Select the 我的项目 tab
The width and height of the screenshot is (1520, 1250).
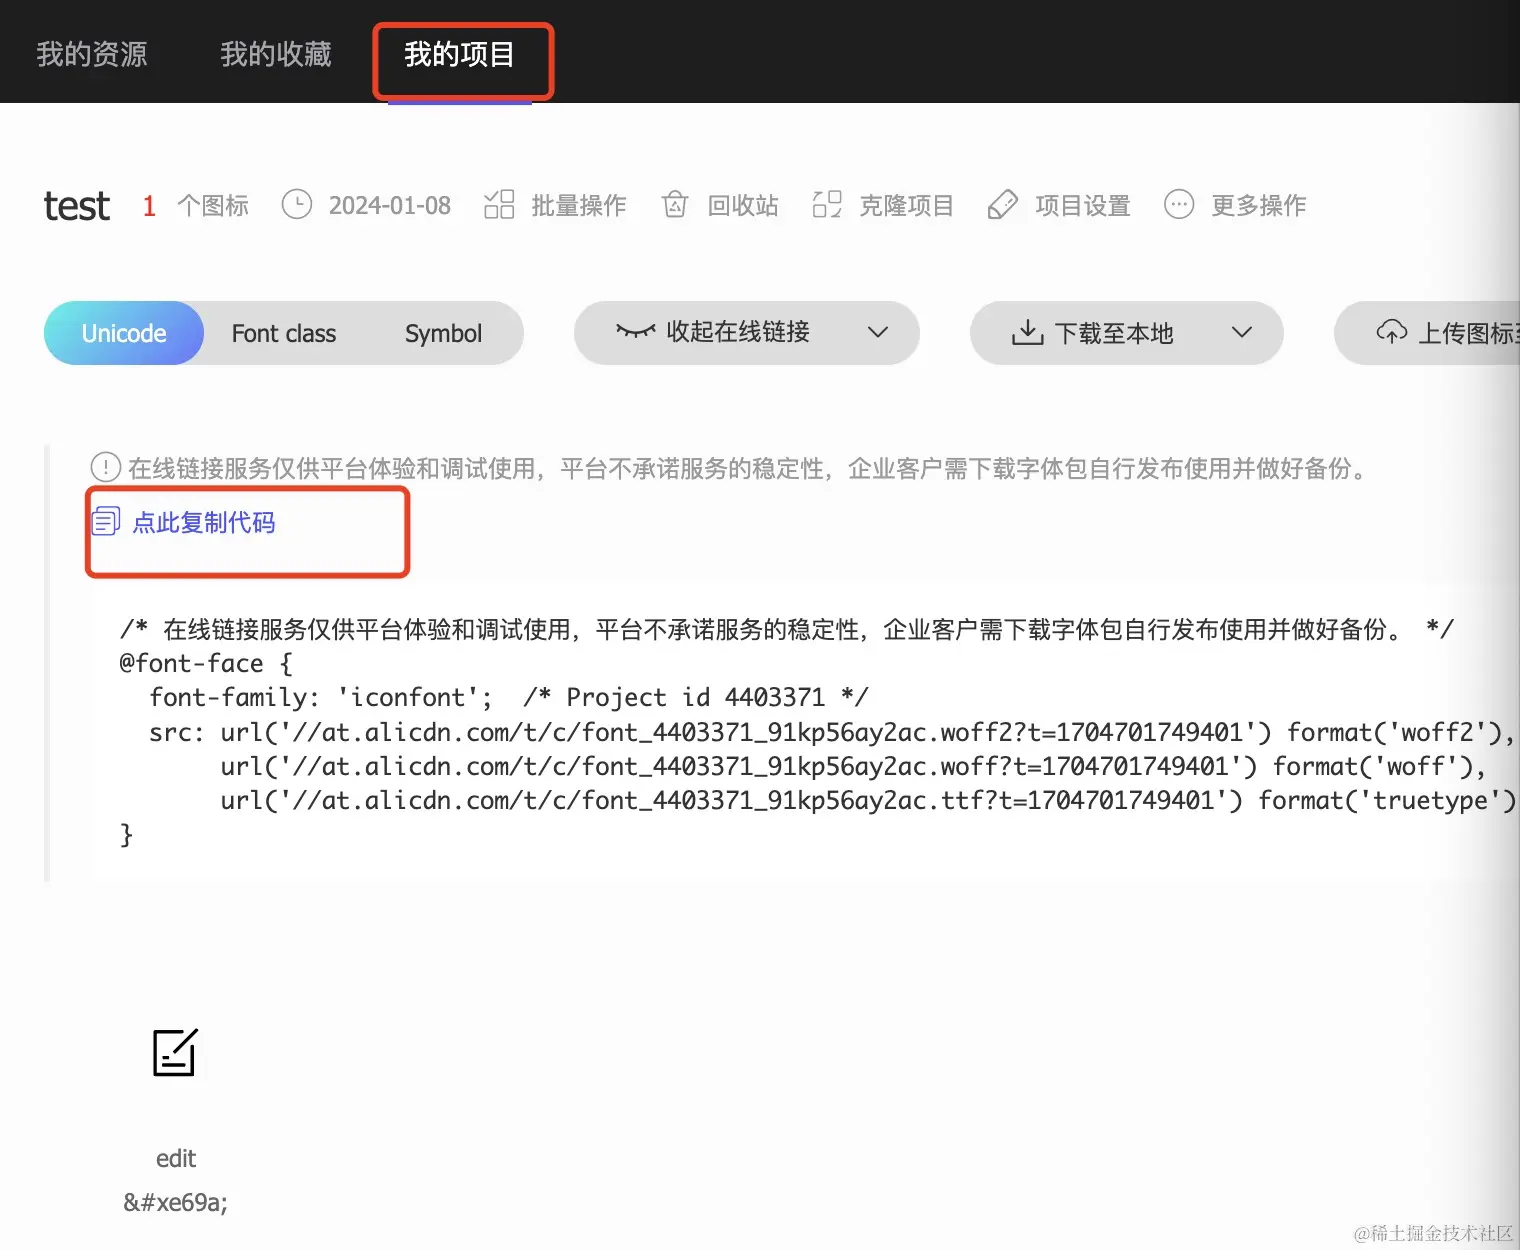(460, 54)
